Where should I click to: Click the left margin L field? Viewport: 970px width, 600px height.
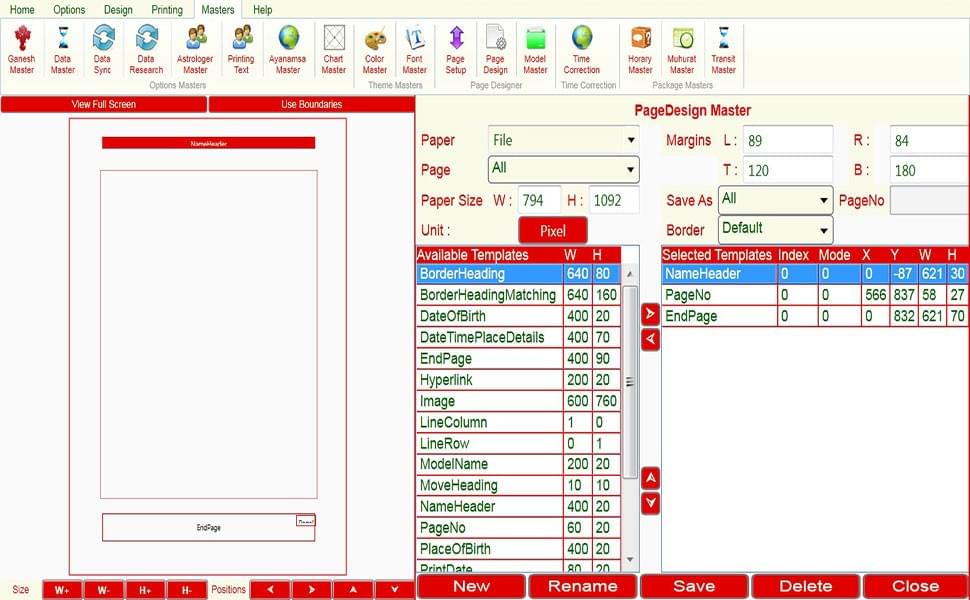[x=788, y=140]
